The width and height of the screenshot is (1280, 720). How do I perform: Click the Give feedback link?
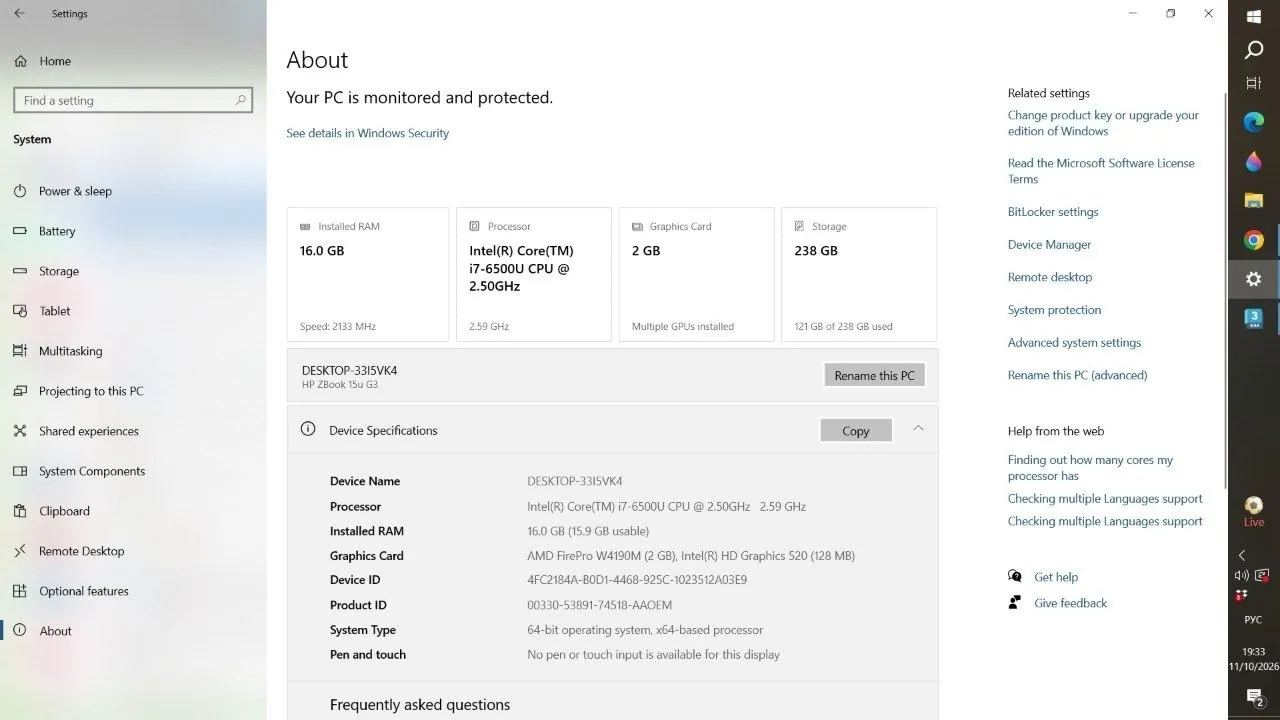coord(1070,603)
